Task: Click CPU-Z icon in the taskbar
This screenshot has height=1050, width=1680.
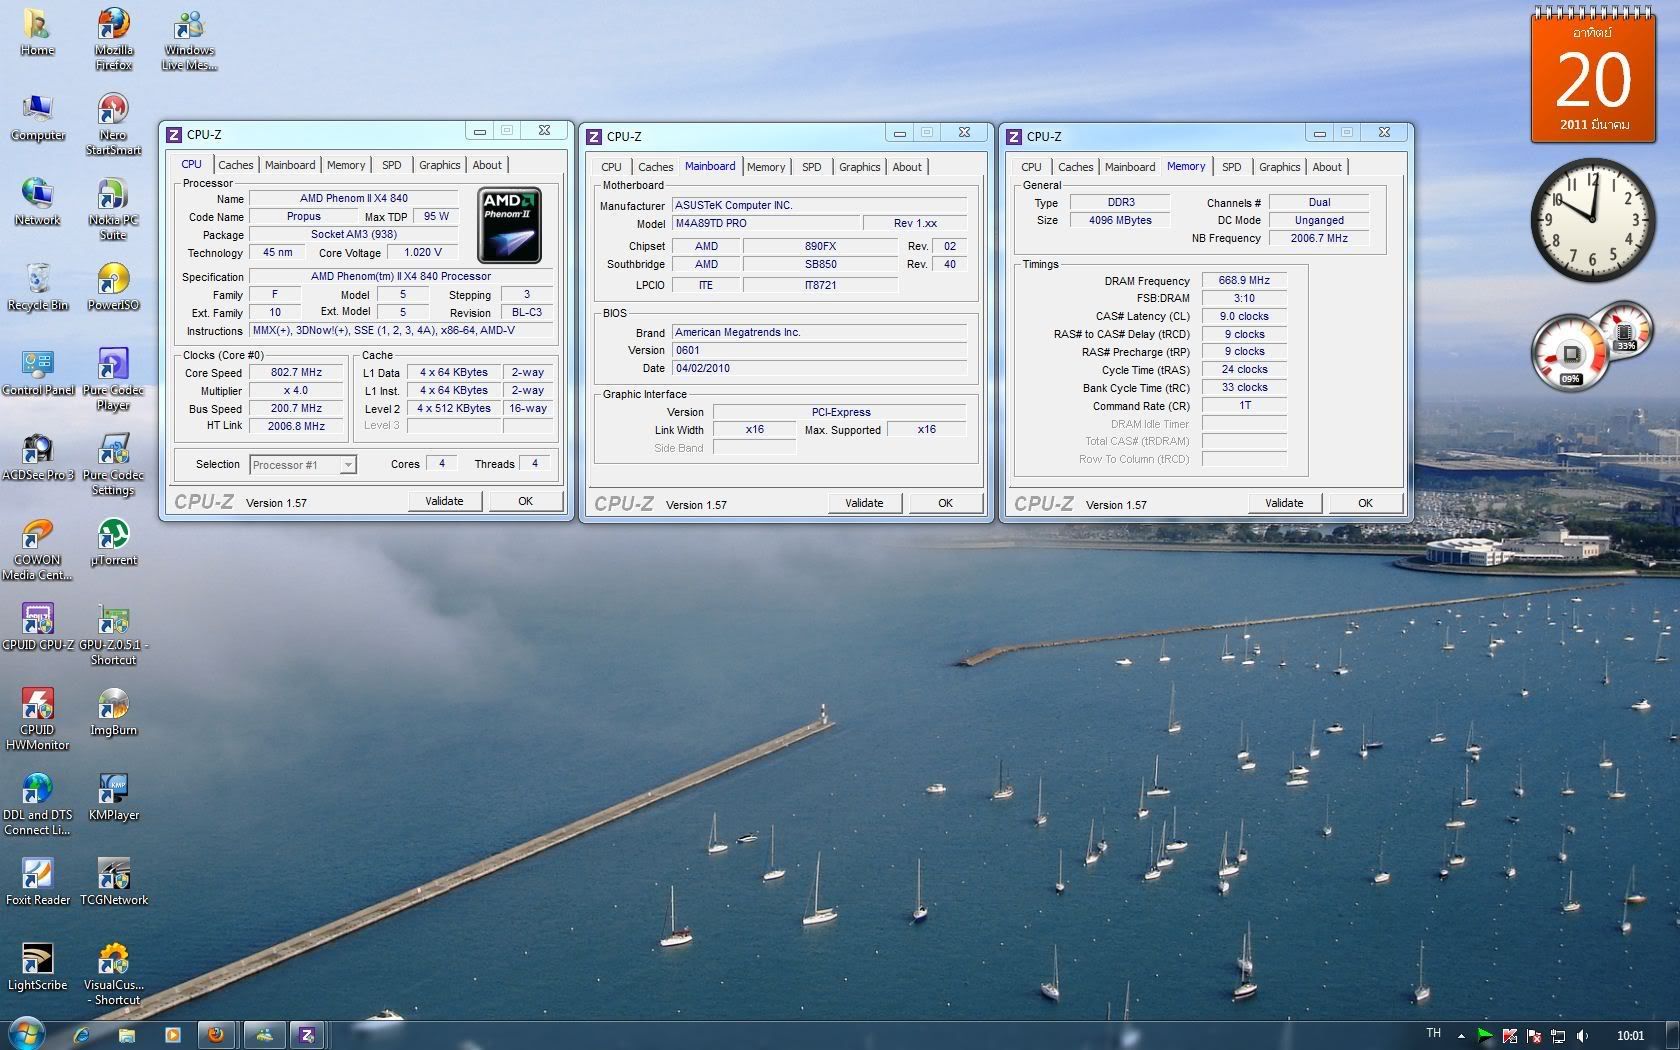Action: click(x=307, y=1035)
